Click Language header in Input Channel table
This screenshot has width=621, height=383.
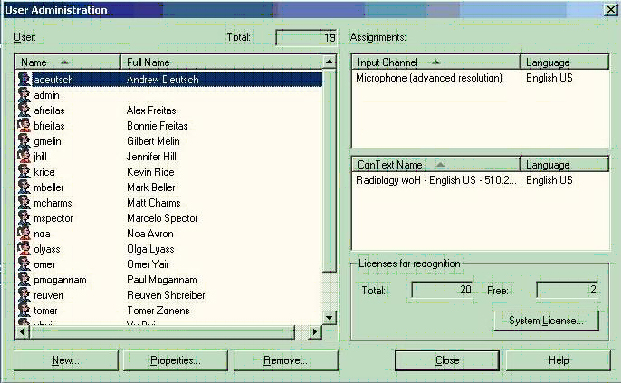(x=564, y=62)
